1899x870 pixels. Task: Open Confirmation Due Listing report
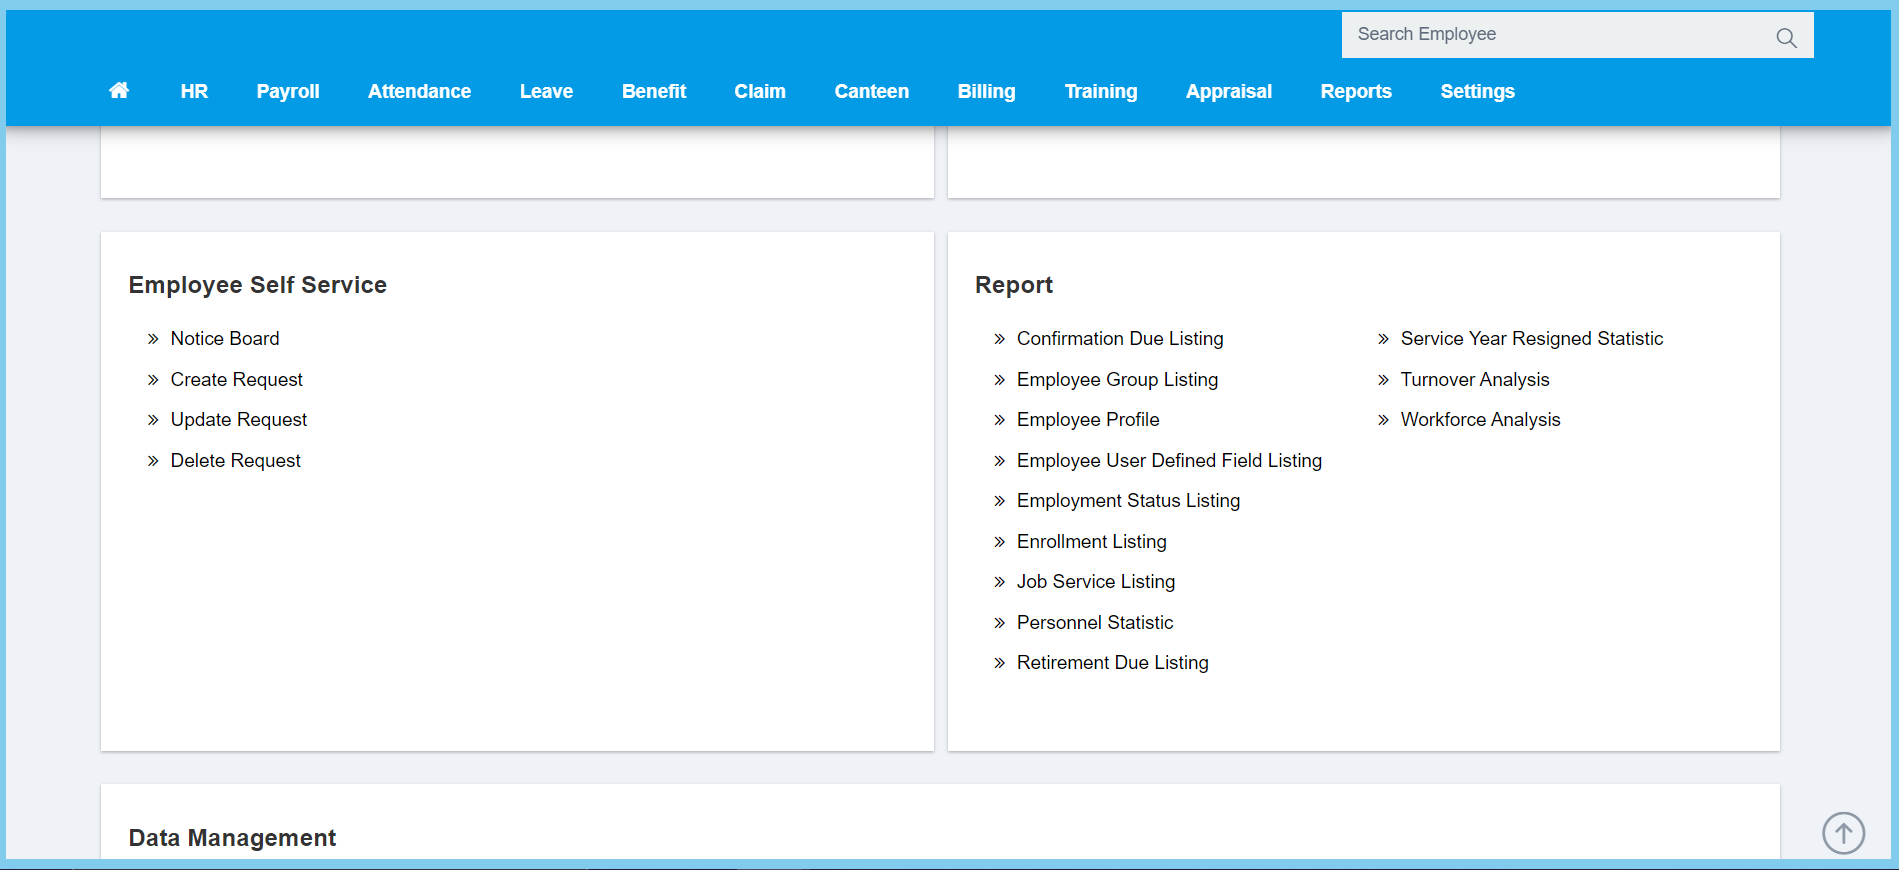tap(1119, 339)
